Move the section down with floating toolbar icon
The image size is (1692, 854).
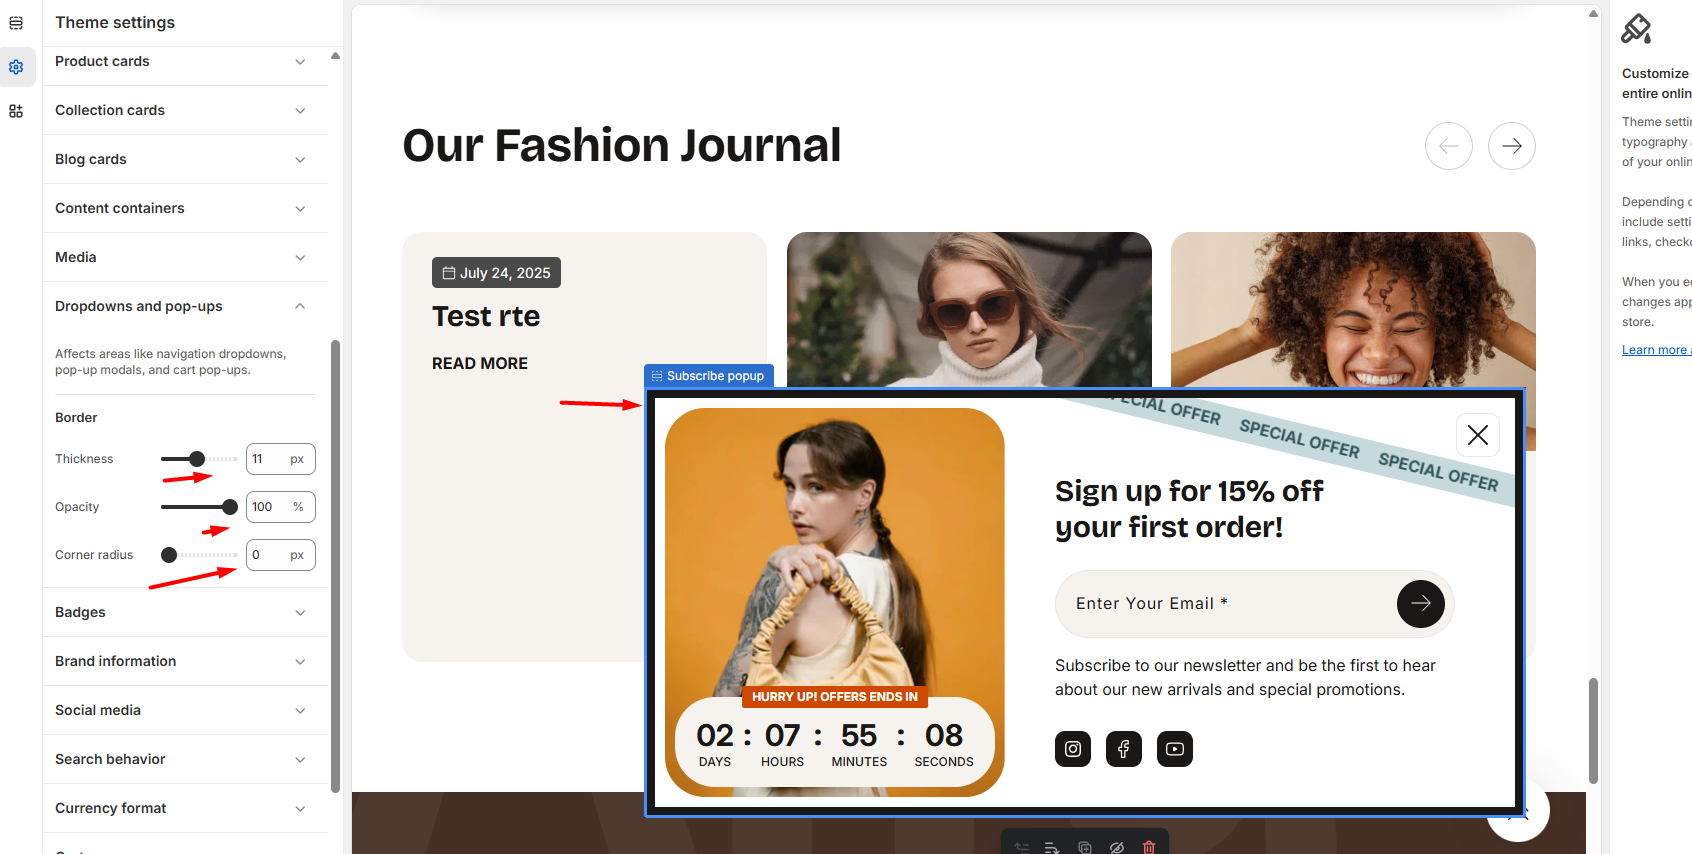[x=1052, y=847]
